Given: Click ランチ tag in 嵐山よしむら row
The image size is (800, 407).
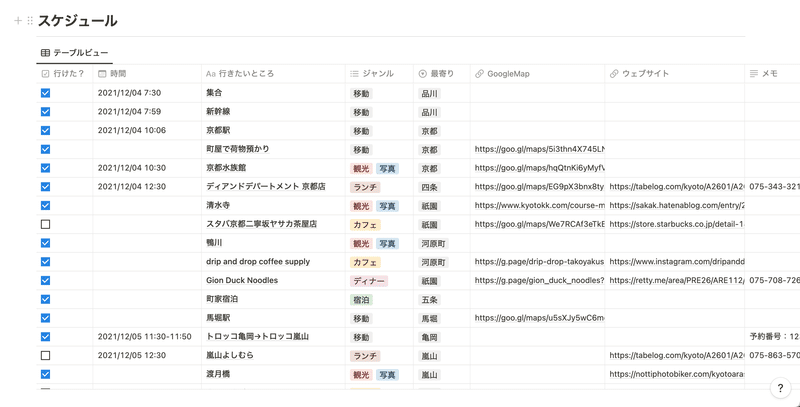Looking at the screenshot, I should [x=365, y=356].
